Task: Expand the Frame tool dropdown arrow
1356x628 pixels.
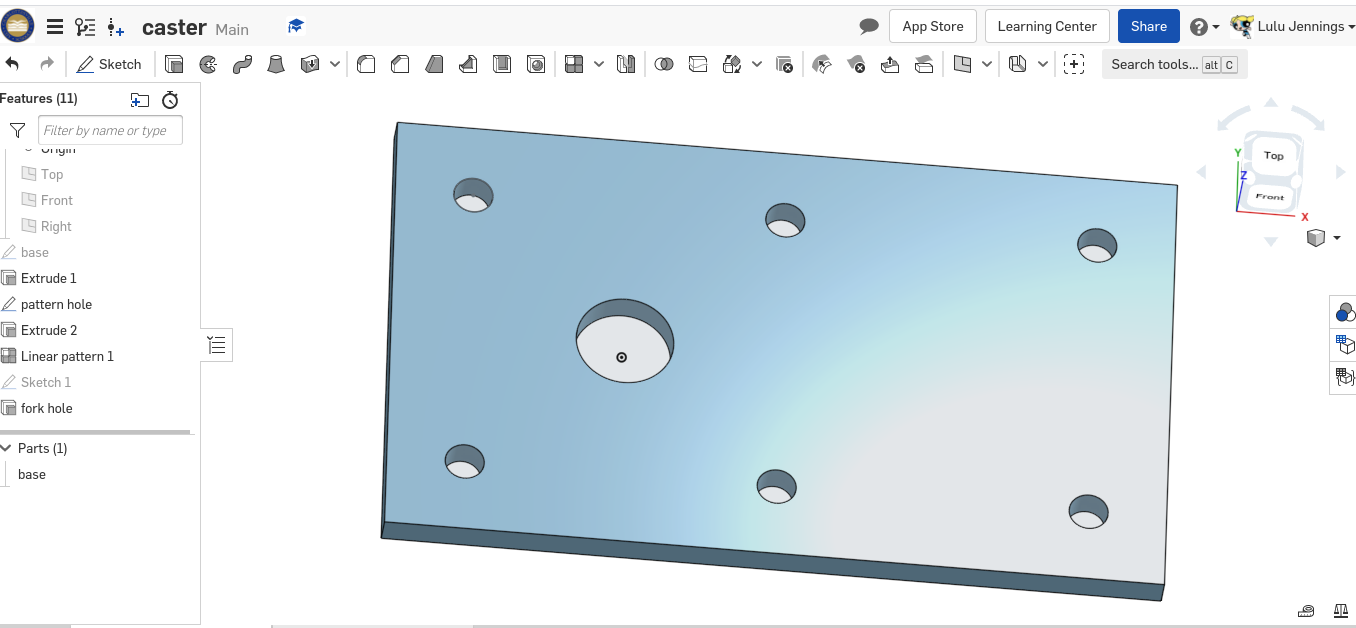Action: coord(1043,64)
